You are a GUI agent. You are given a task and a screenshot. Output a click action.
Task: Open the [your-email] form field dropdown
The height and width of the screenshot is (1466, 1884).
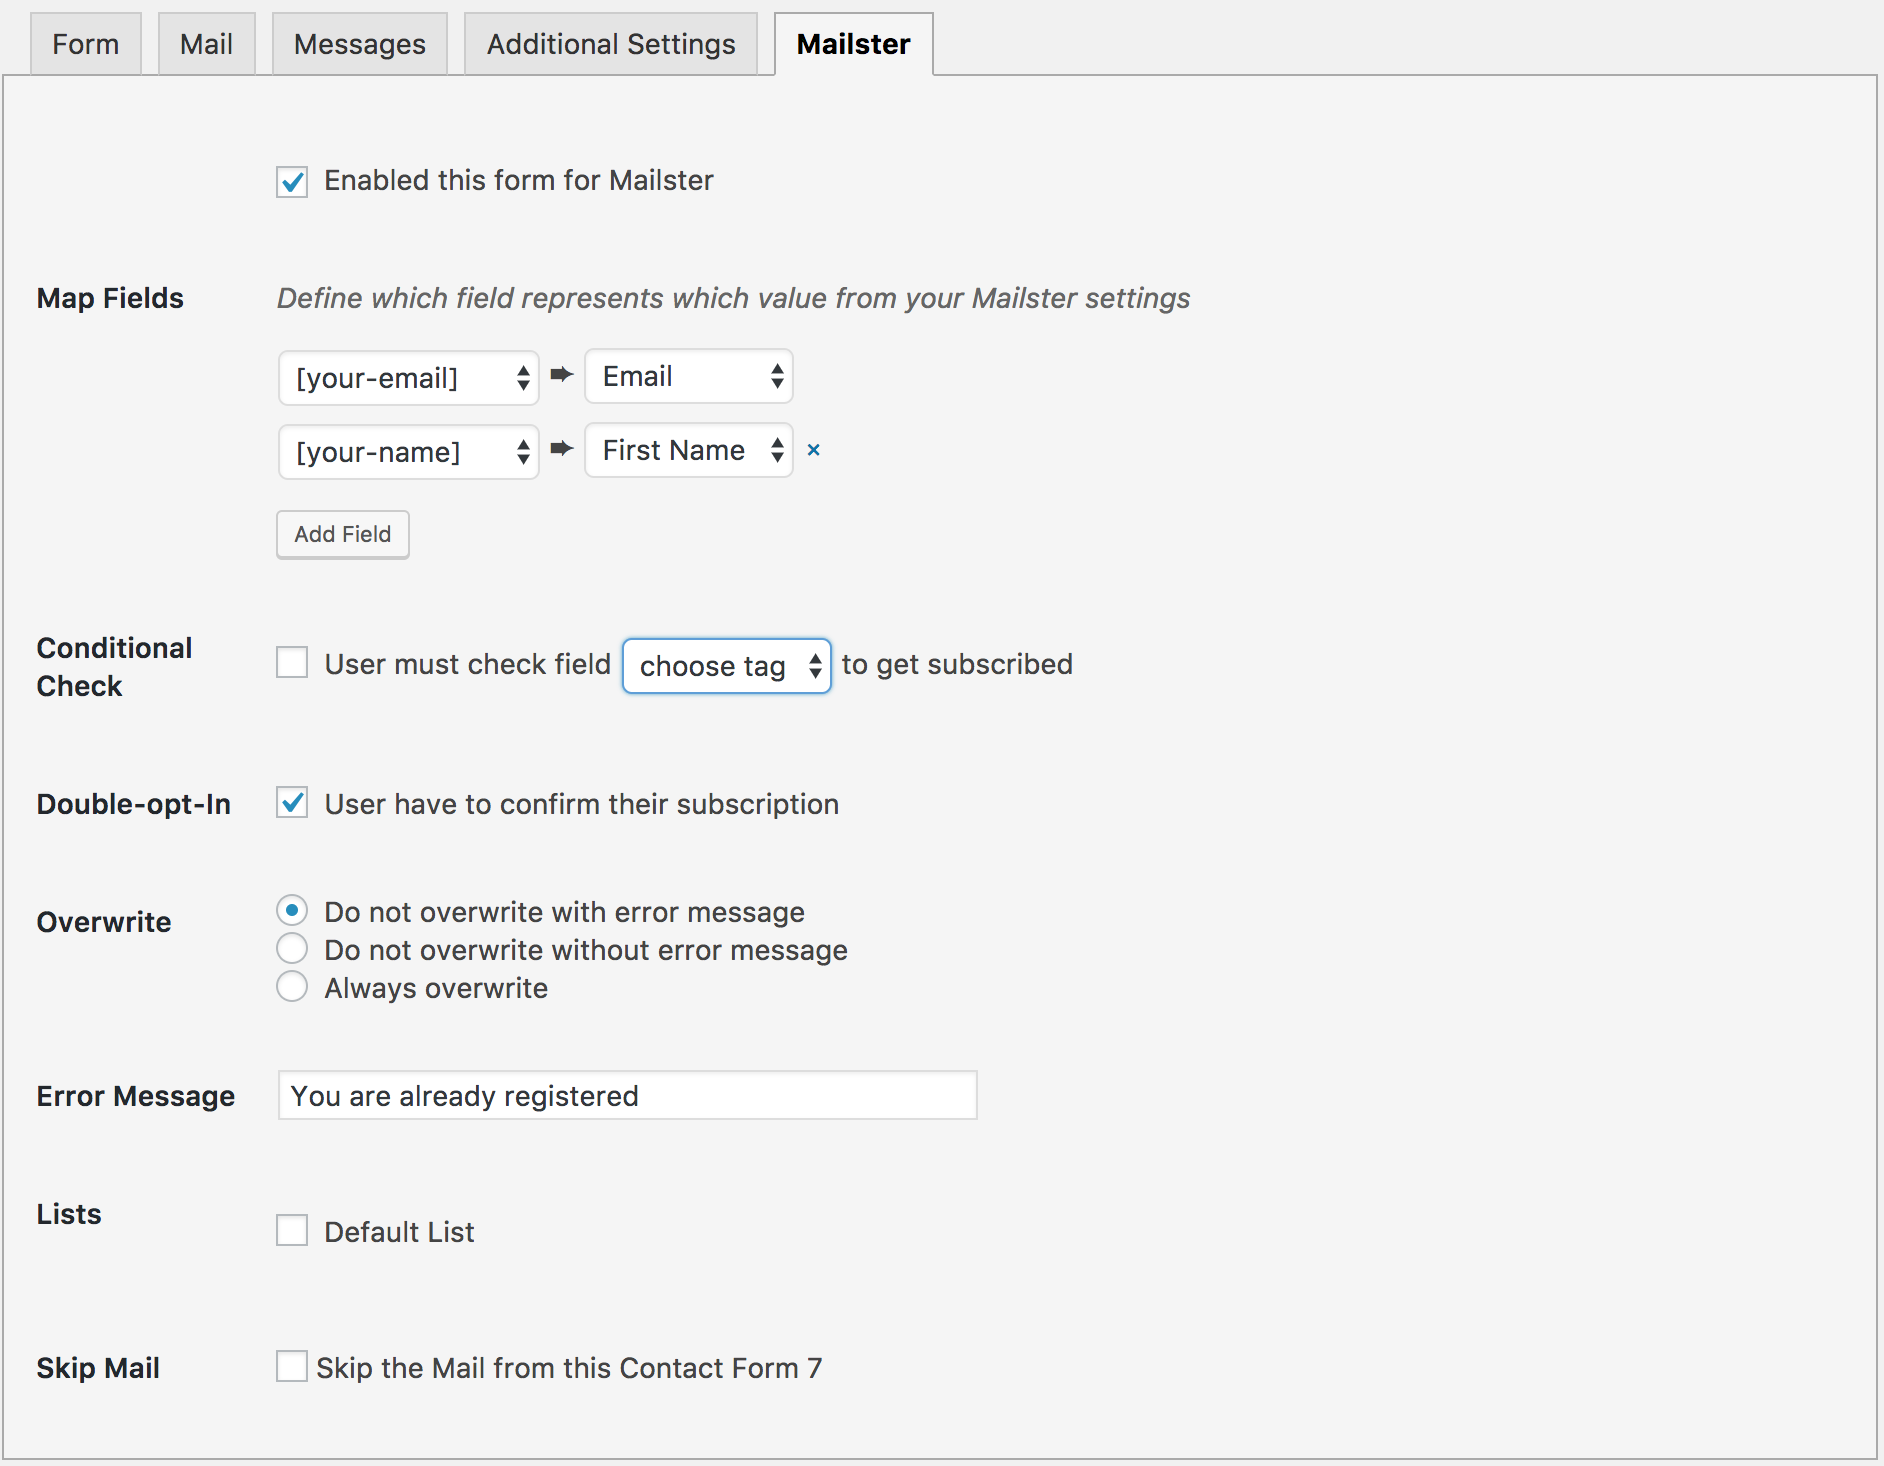coord(409,378)
